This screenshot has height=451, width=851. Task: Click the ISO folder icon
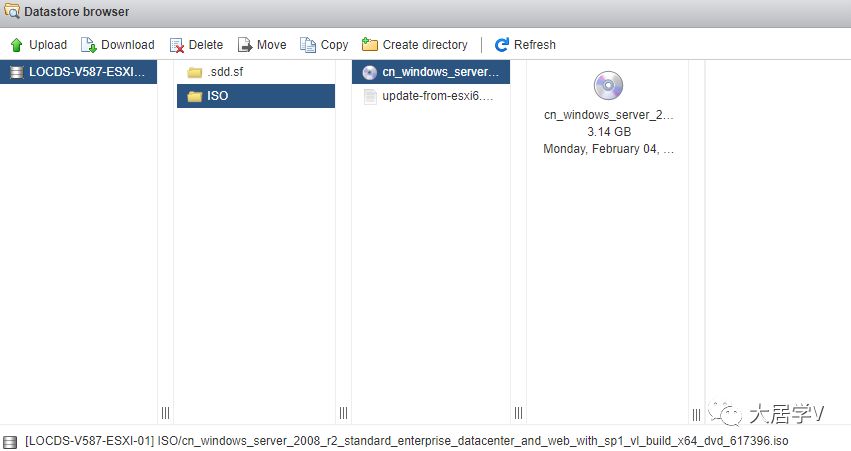(x=194, y=96)
